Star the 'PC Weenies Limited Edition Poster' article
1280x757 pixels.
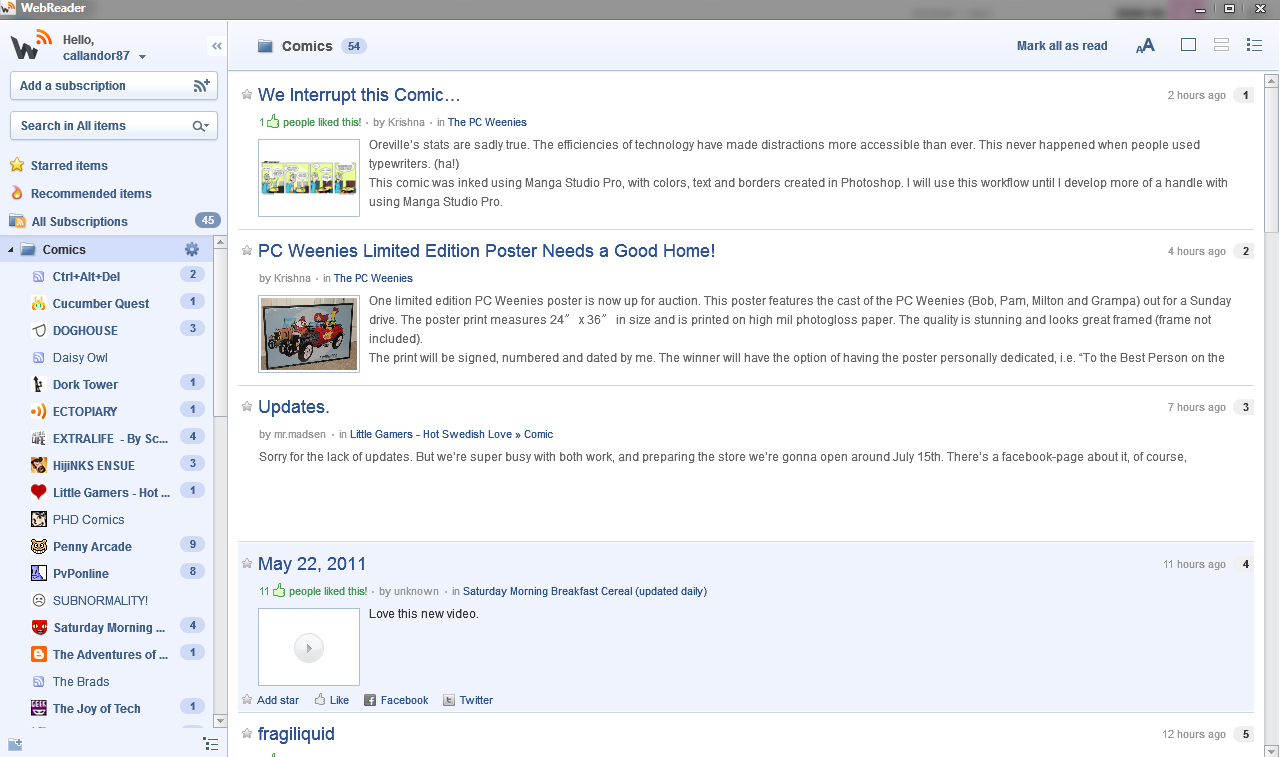247,250
